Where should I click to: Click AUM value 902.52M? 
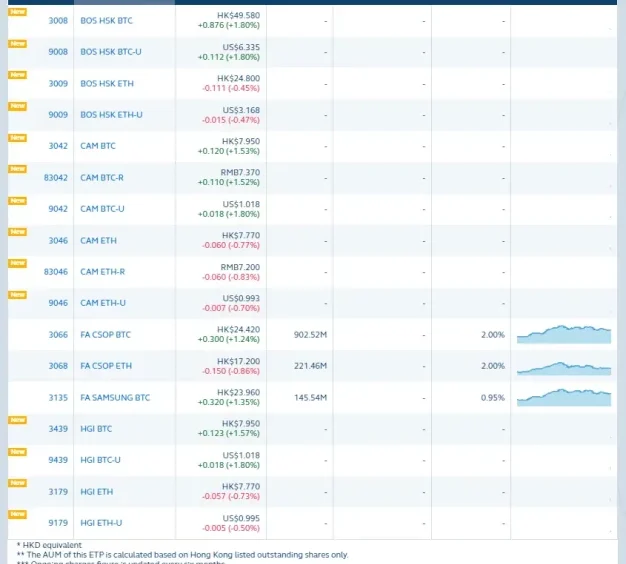tap(310, 335)
